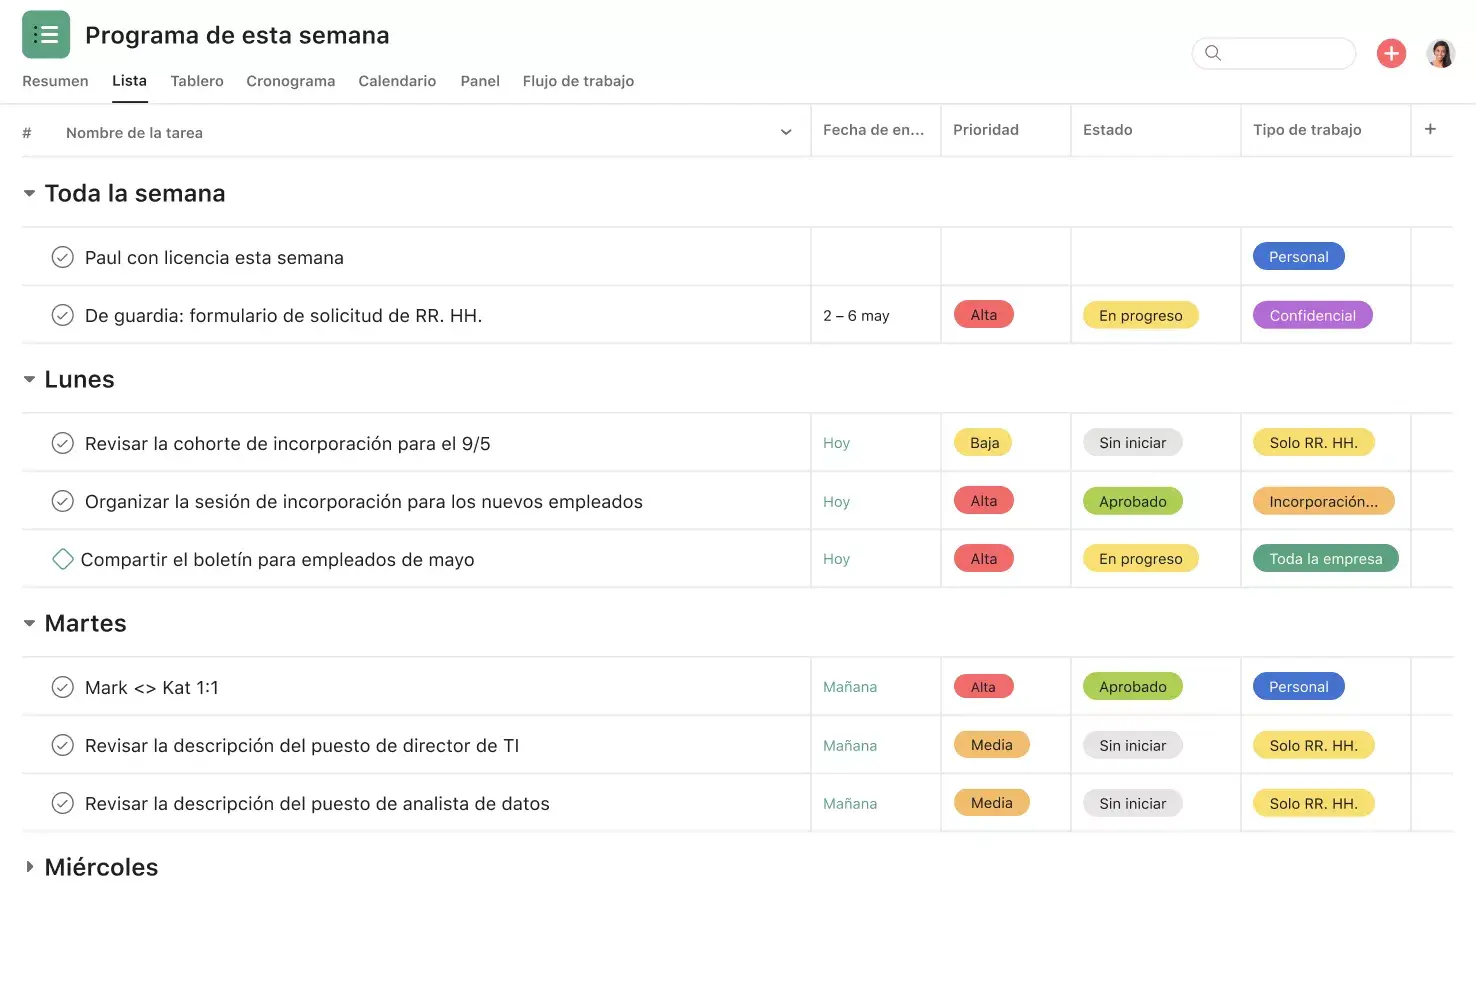The image size is (1476, 984).
Task: Open the 'Nombre de la tarea' column dropdown arrow
Action: (x=786, y=131)
